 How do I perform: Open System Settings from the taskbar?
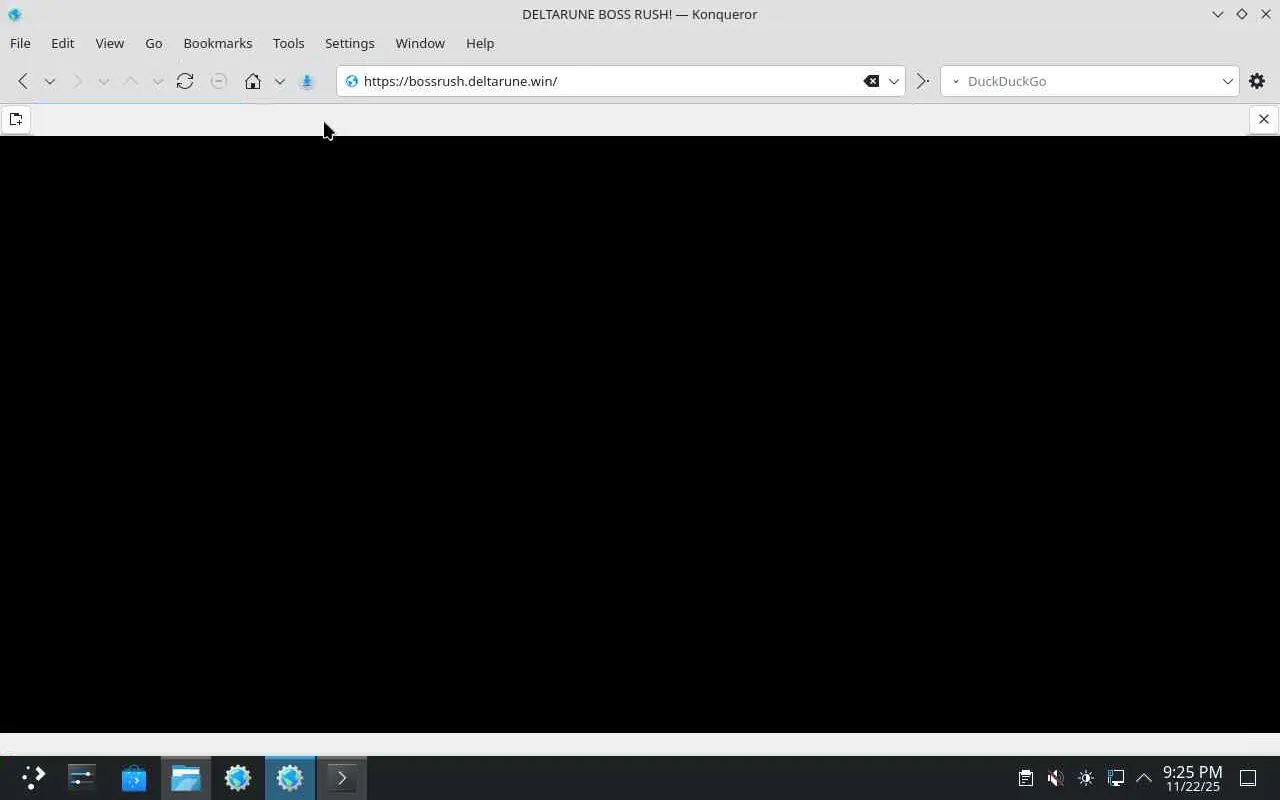[81, 778]
